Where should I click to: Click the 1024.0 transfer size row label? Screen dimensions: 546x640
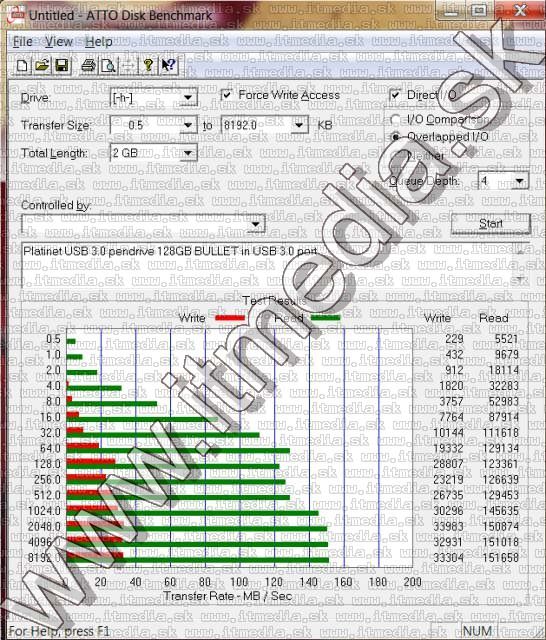44,511
